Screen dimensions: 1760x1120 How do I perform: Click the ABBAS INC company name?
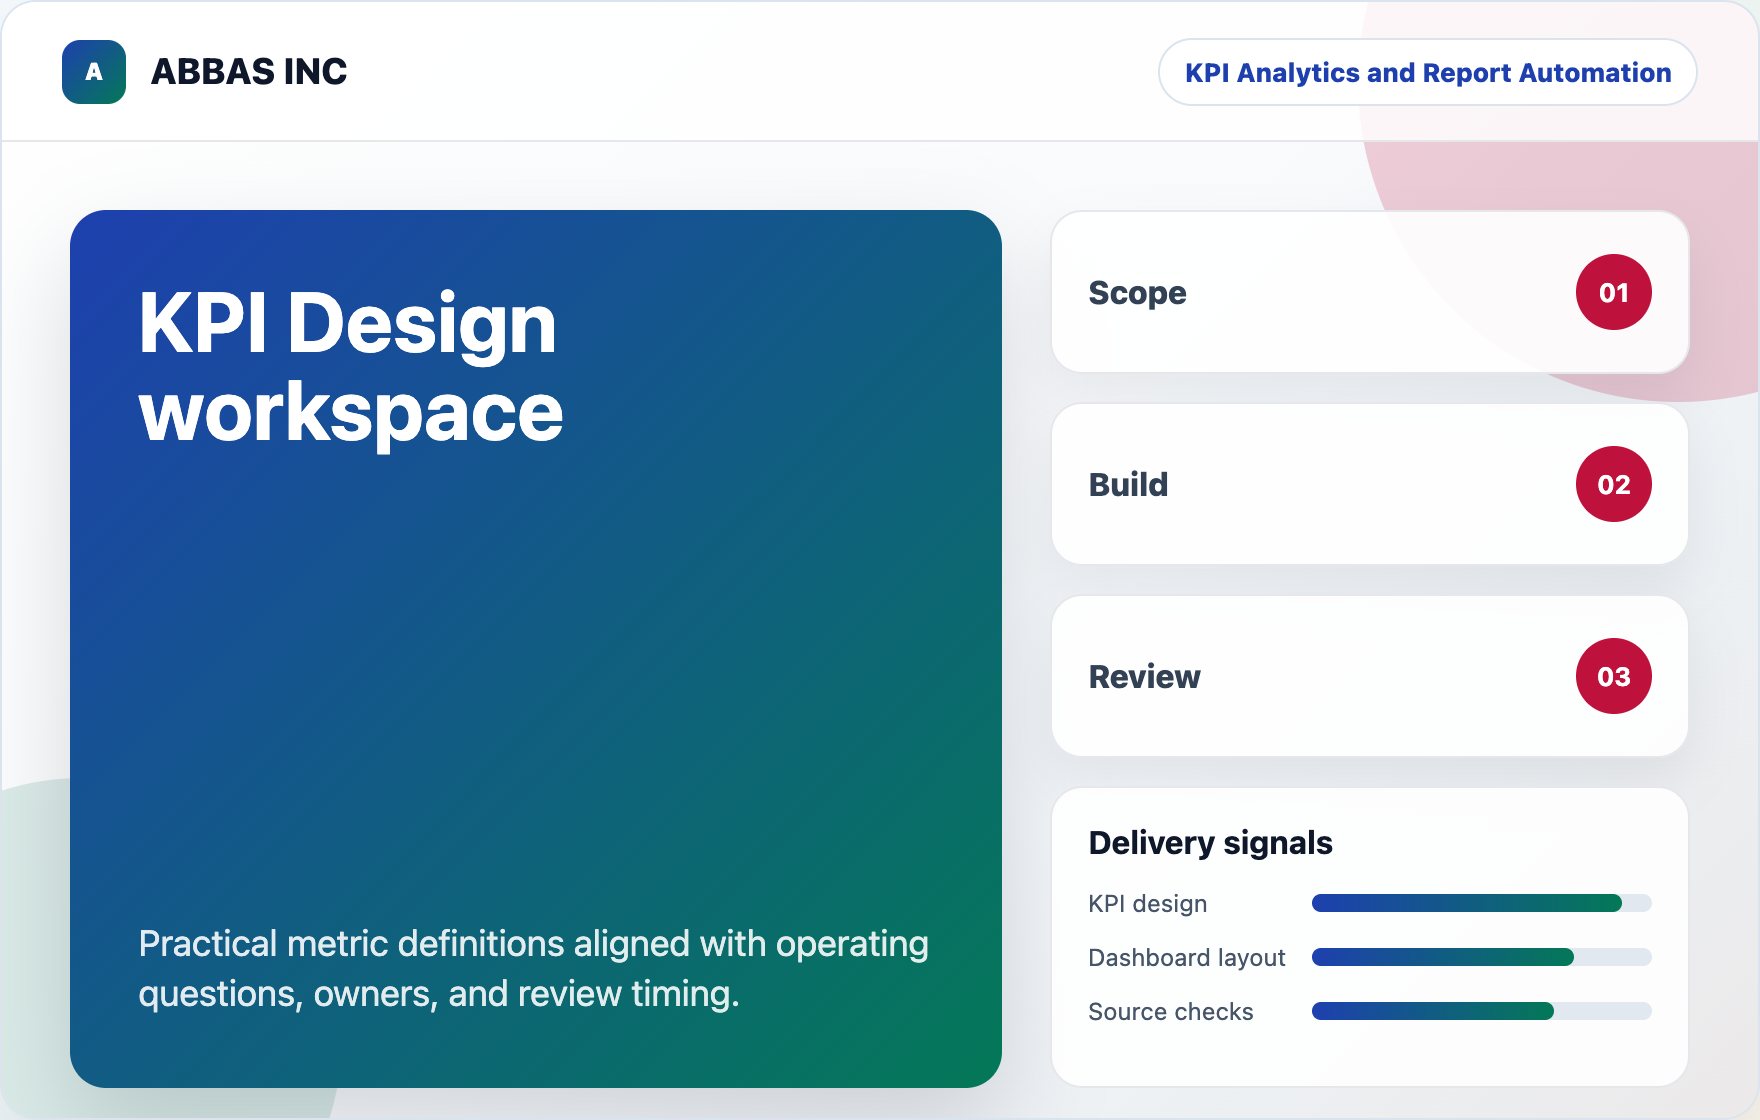coord(249,72)
